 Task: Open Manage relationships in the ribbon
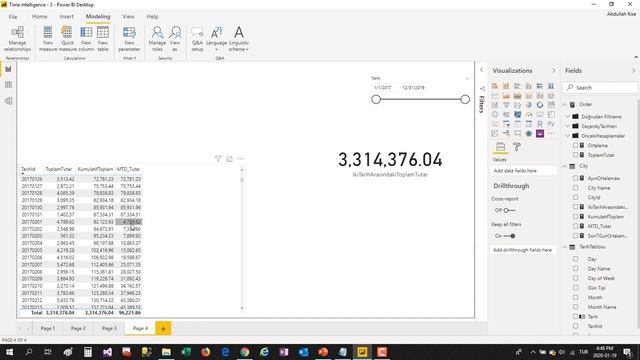[17, 39]
